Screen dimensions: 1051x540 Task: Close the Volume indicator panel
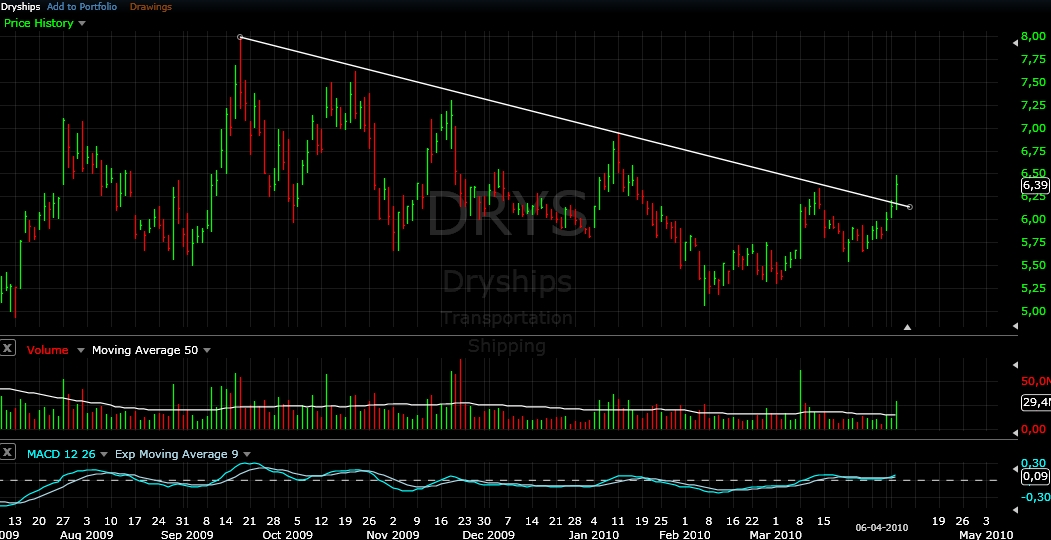pos(7,348)
